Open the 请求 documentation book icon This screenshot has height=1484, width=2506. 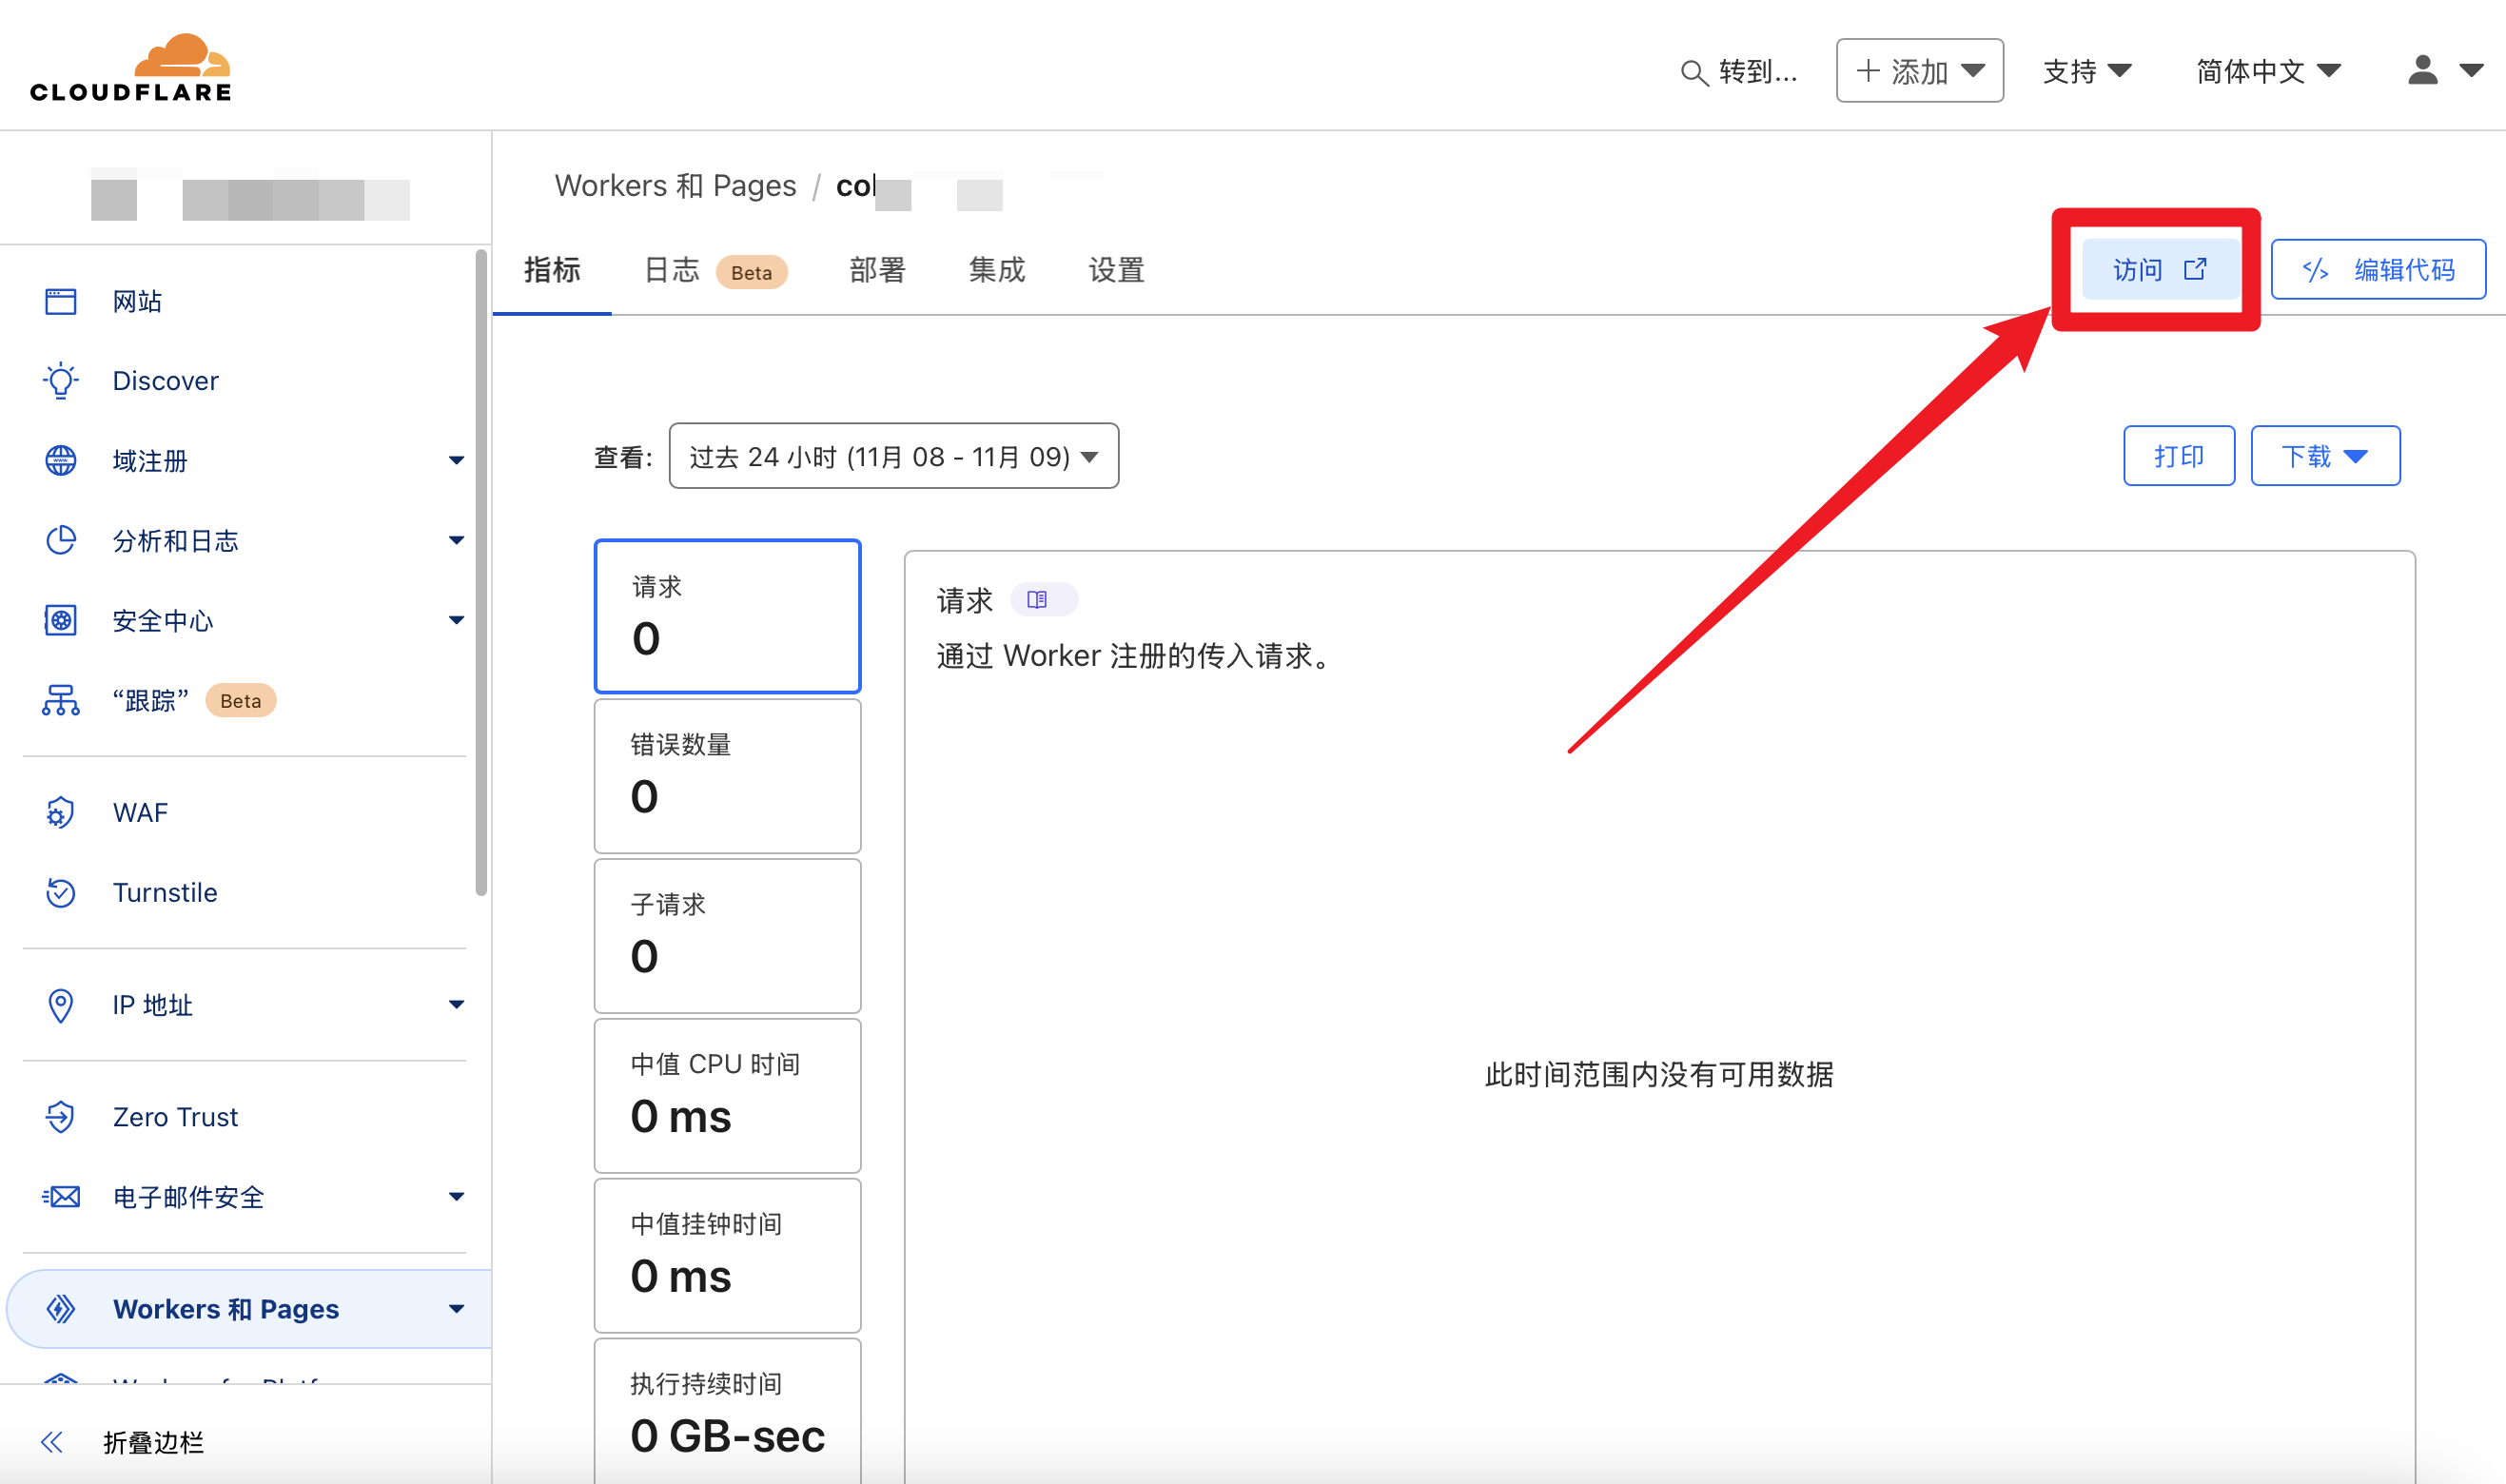tap(1037, 599)
